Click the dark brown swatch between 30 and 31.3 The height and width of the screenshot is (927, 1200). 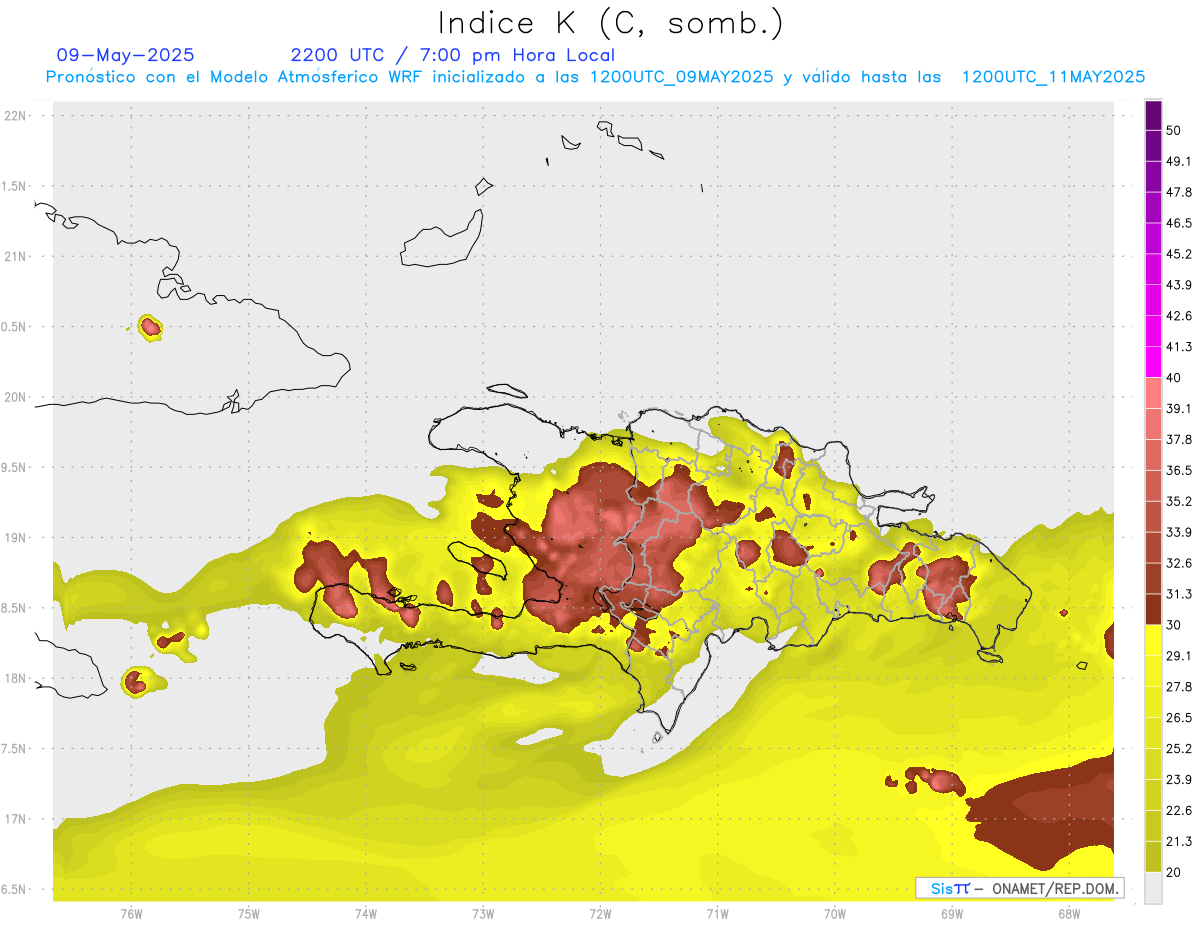[1154, 609]
